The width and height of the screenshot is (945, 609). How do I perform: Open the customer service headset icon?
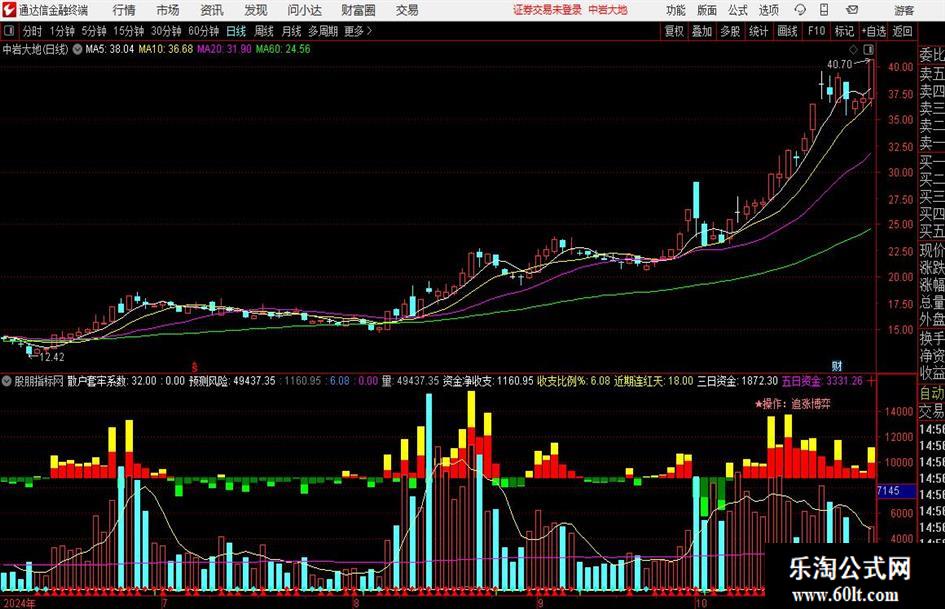(800, 10)
